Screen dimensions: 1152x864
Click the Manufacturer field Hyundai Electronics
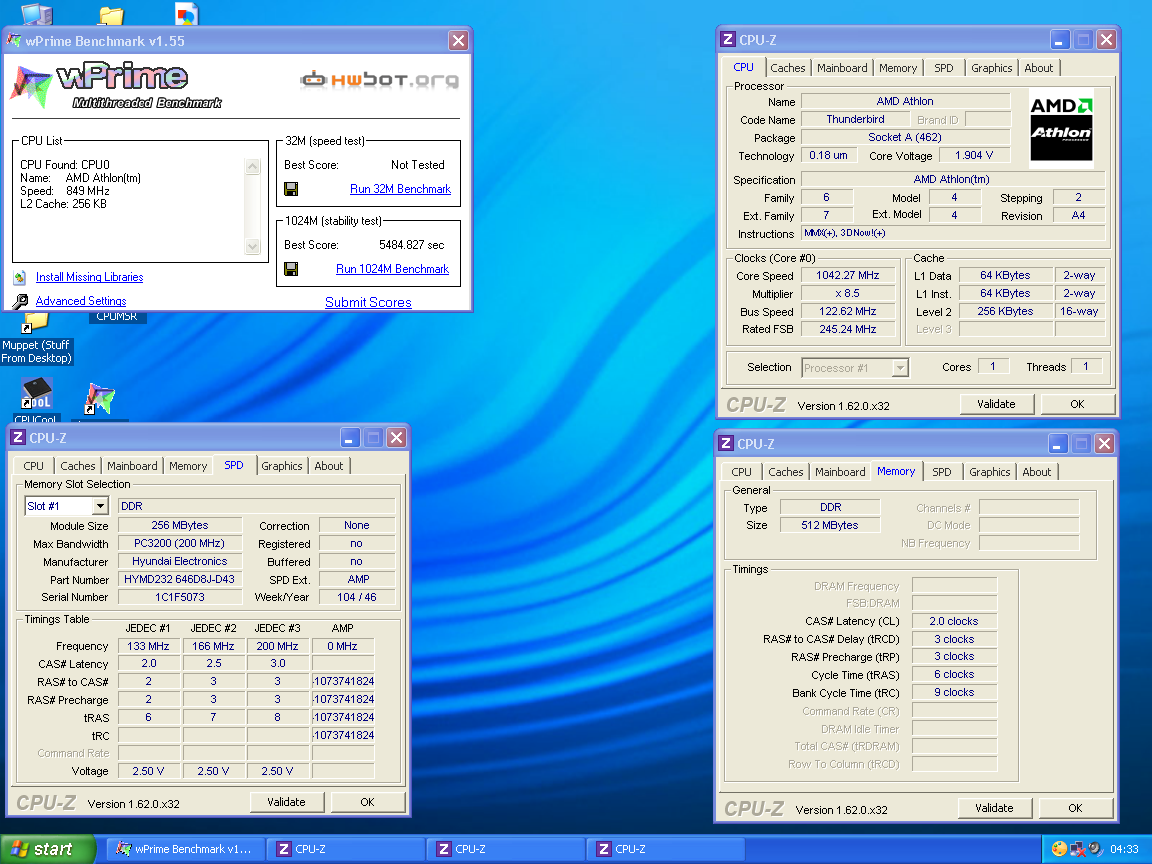[x=180, y=561]
